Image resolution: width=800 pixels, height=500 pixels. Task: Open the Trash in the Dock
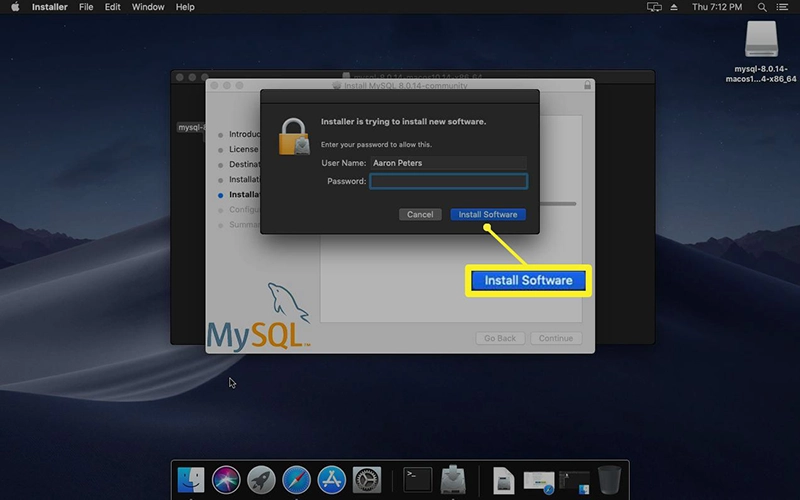tap(609, 480)
